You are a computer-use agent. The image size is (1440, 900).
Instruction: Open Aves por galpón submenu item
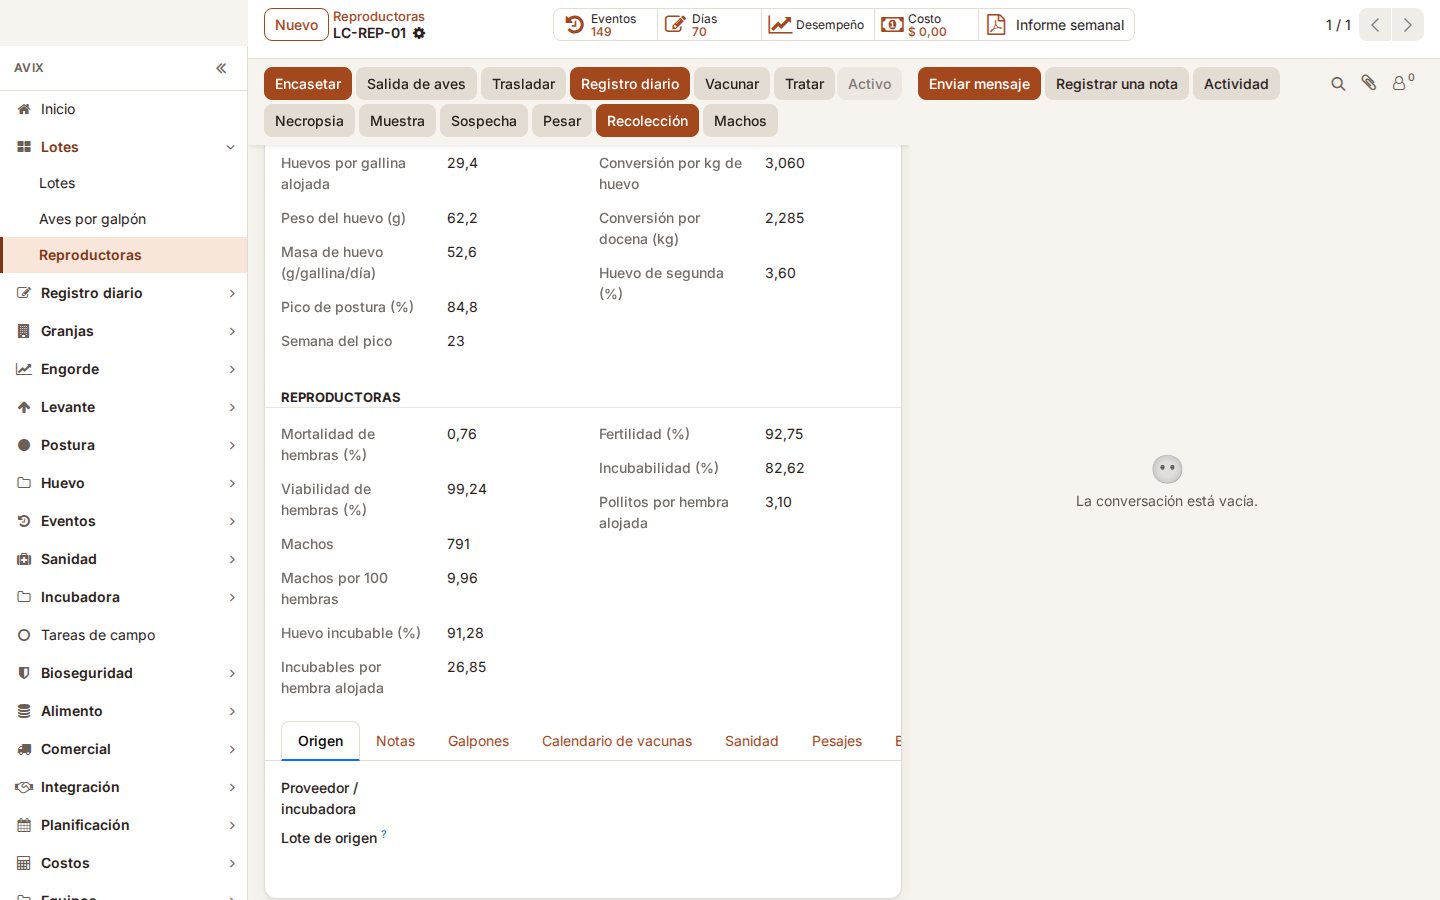[x=123, y=219]
